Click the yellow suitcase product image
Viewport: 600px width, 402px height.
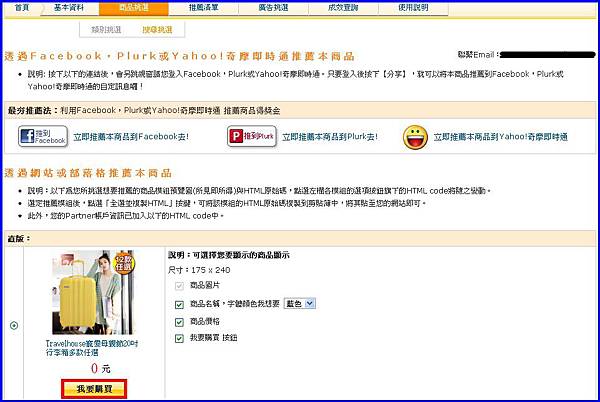click(94, 293)
